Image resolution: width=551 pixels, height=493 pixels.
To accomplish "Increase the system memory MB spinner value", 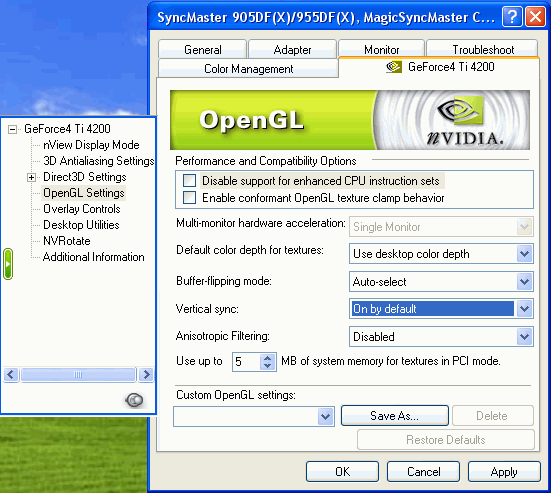I will pos(267,358).
